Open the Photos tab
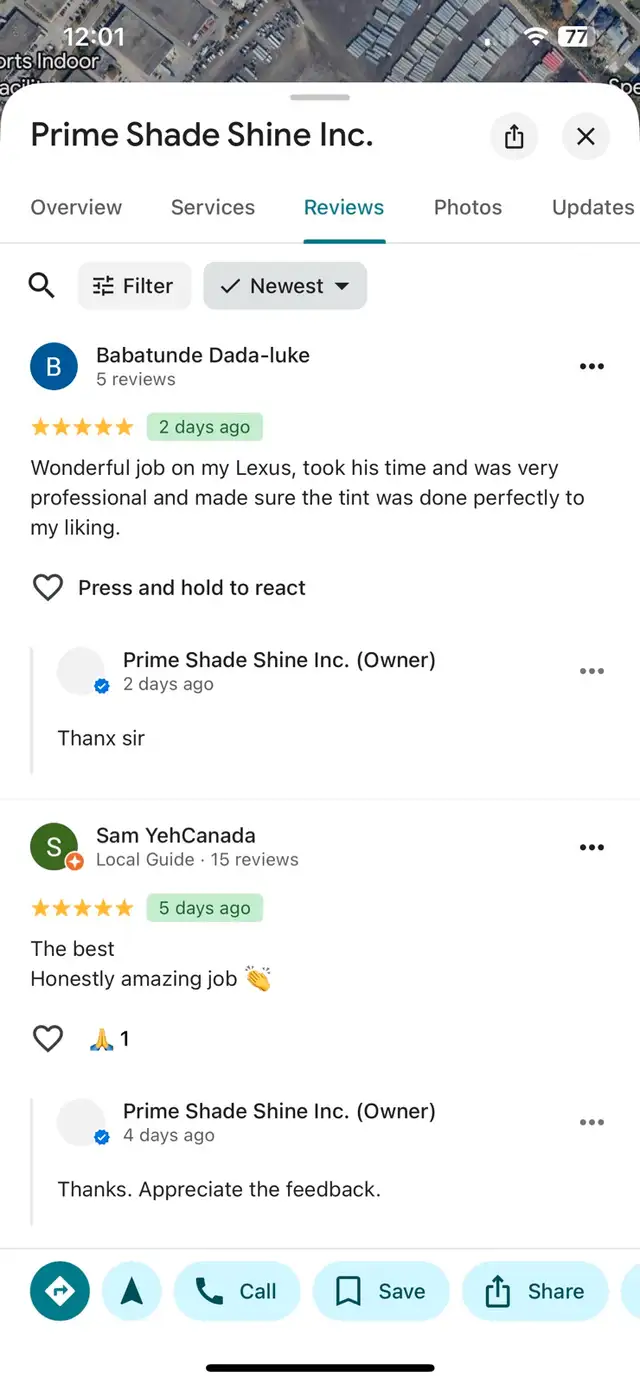640x1384 pixels. tap(468, 208)
